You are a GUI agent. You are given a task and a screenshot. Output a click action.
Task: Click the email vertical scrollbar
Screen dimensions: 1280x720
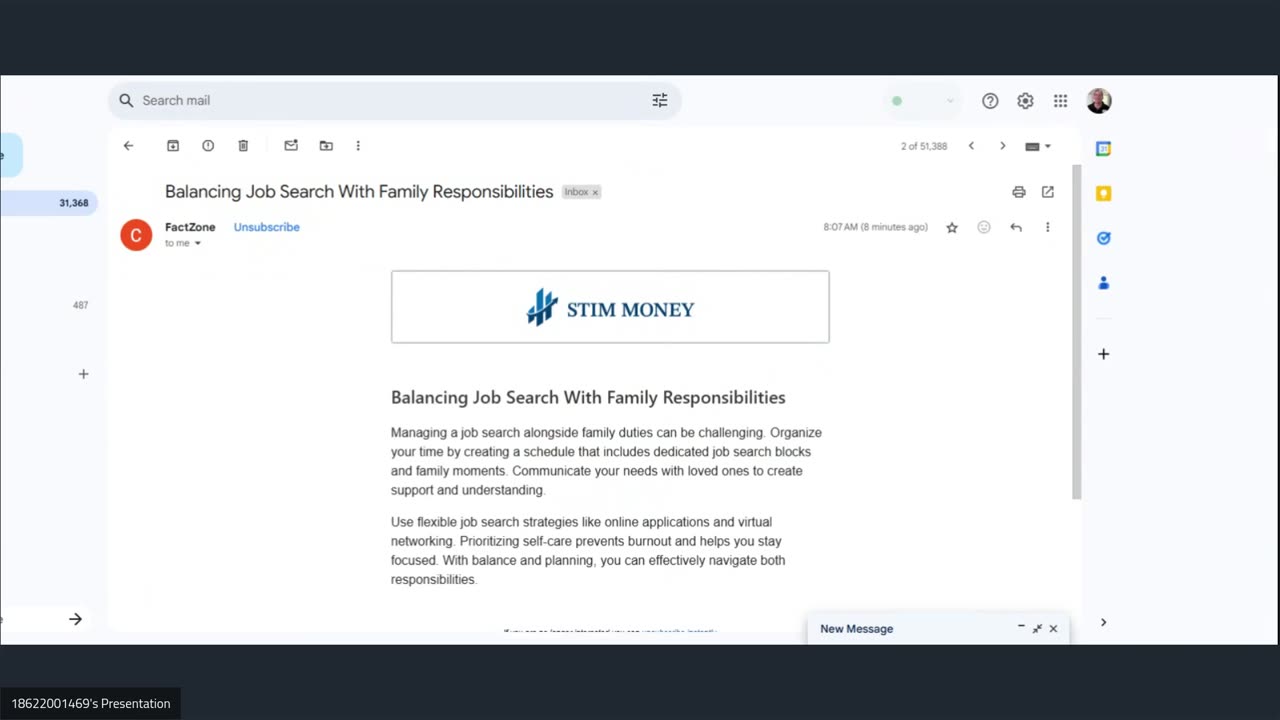(x=1077, y=332)
